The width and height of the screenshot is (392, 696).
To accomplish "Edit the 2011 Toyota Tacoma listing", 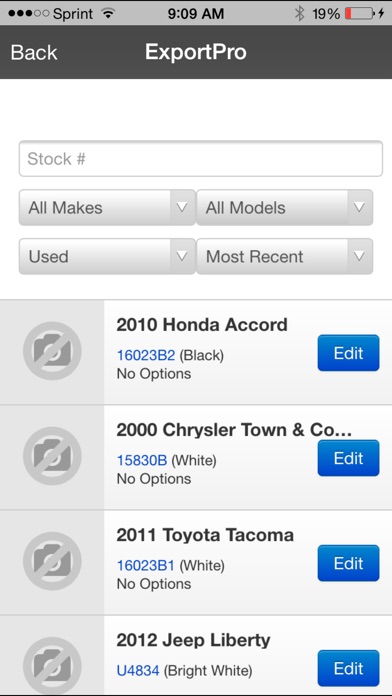I will 348,563.
